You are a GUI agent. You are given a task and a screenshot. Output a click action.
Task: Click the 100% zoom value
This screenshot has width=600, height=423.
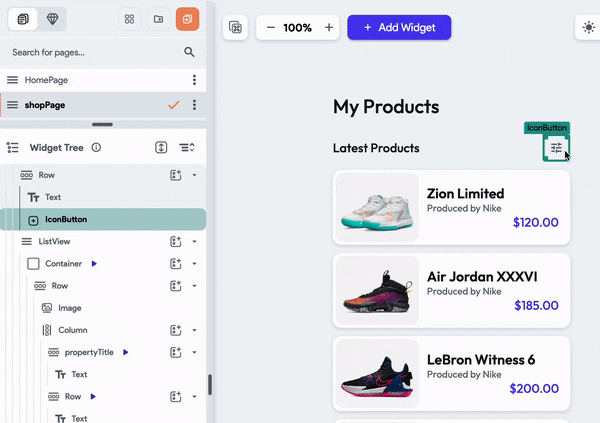click(298, 28)
